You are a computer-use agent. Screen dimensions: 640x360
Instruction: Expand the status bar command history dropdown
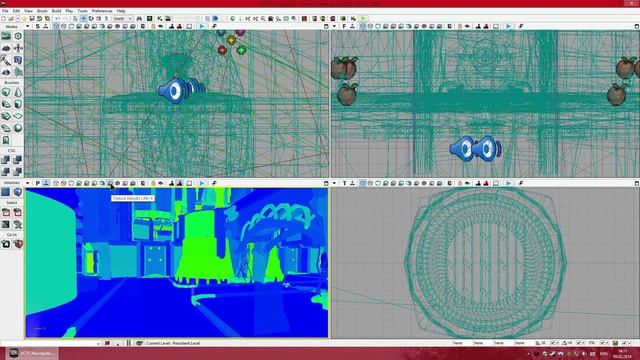pyautogui.click(x=98, y=344)
